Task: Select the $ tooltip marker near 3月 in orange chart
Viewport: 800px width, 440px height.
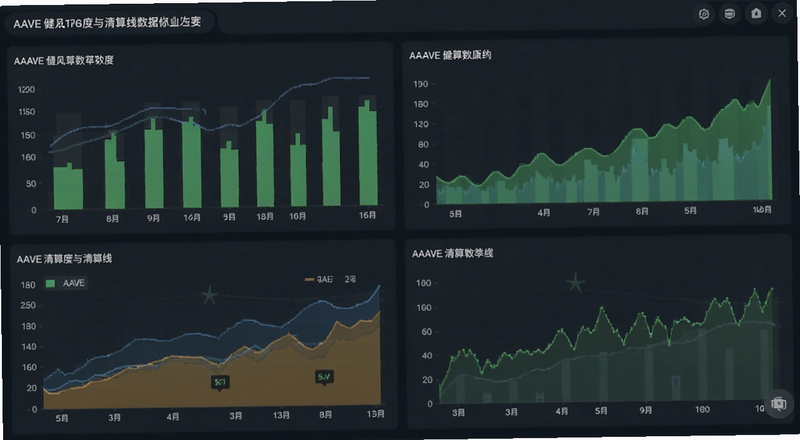Action: coord(220,382)
